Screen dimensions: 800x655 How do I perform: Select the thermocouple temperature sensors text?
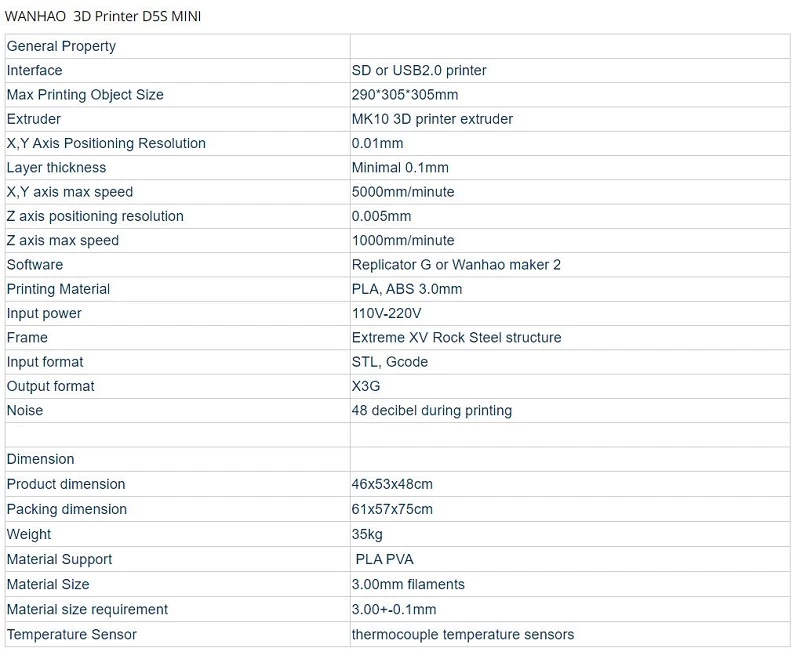click(462, 634)
